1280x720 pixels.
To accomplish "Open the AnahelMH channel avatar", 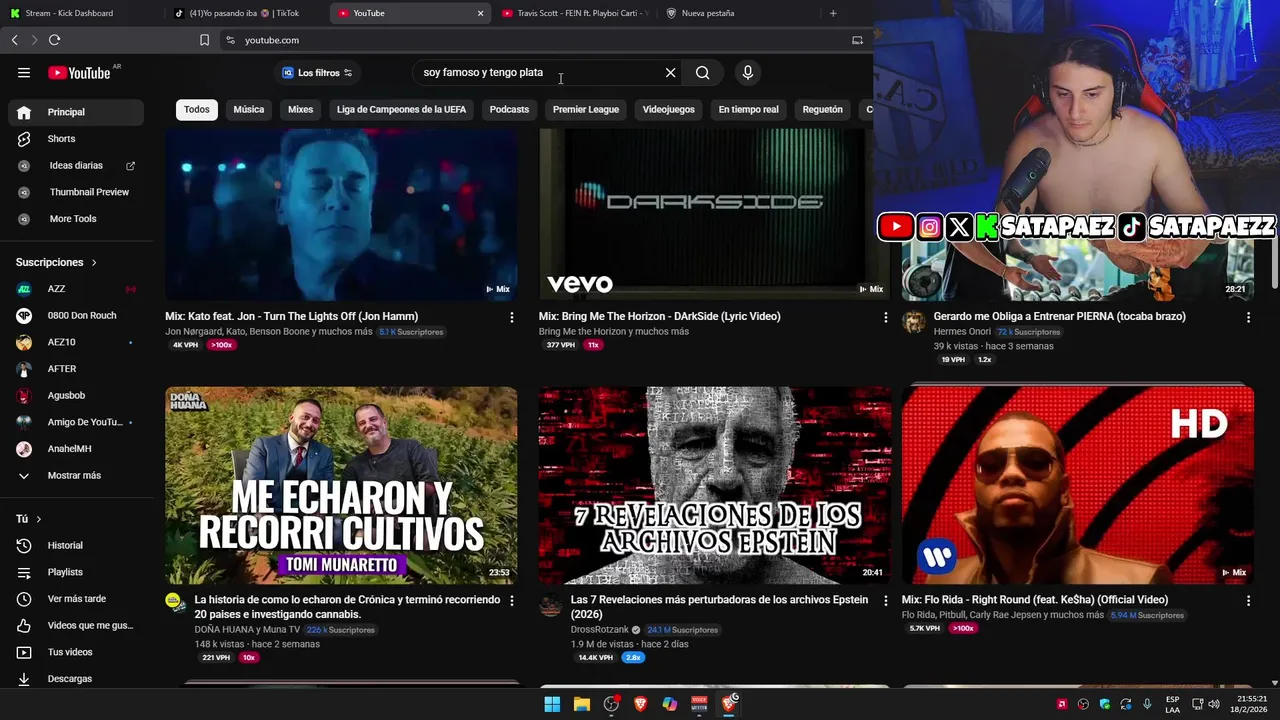I will click(x=24, y=449).
